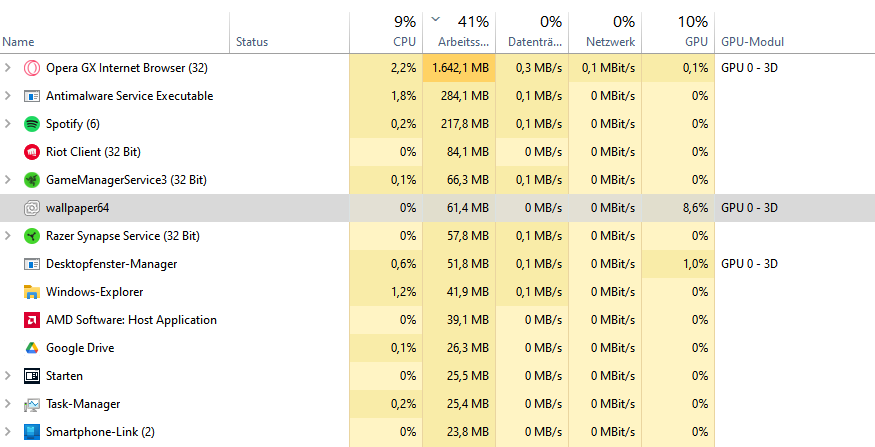Click the Status column header
875x447 pixels.
(252, 42)
